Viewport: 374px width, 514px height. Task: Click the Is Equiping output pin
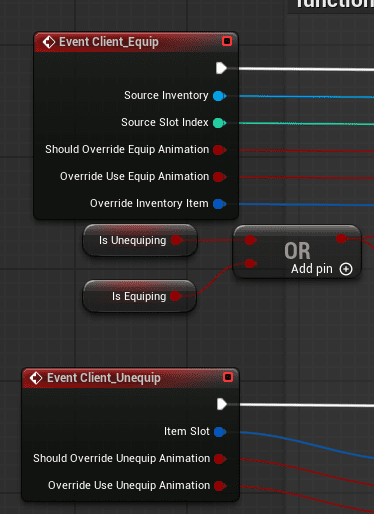[x=176, y=296]
